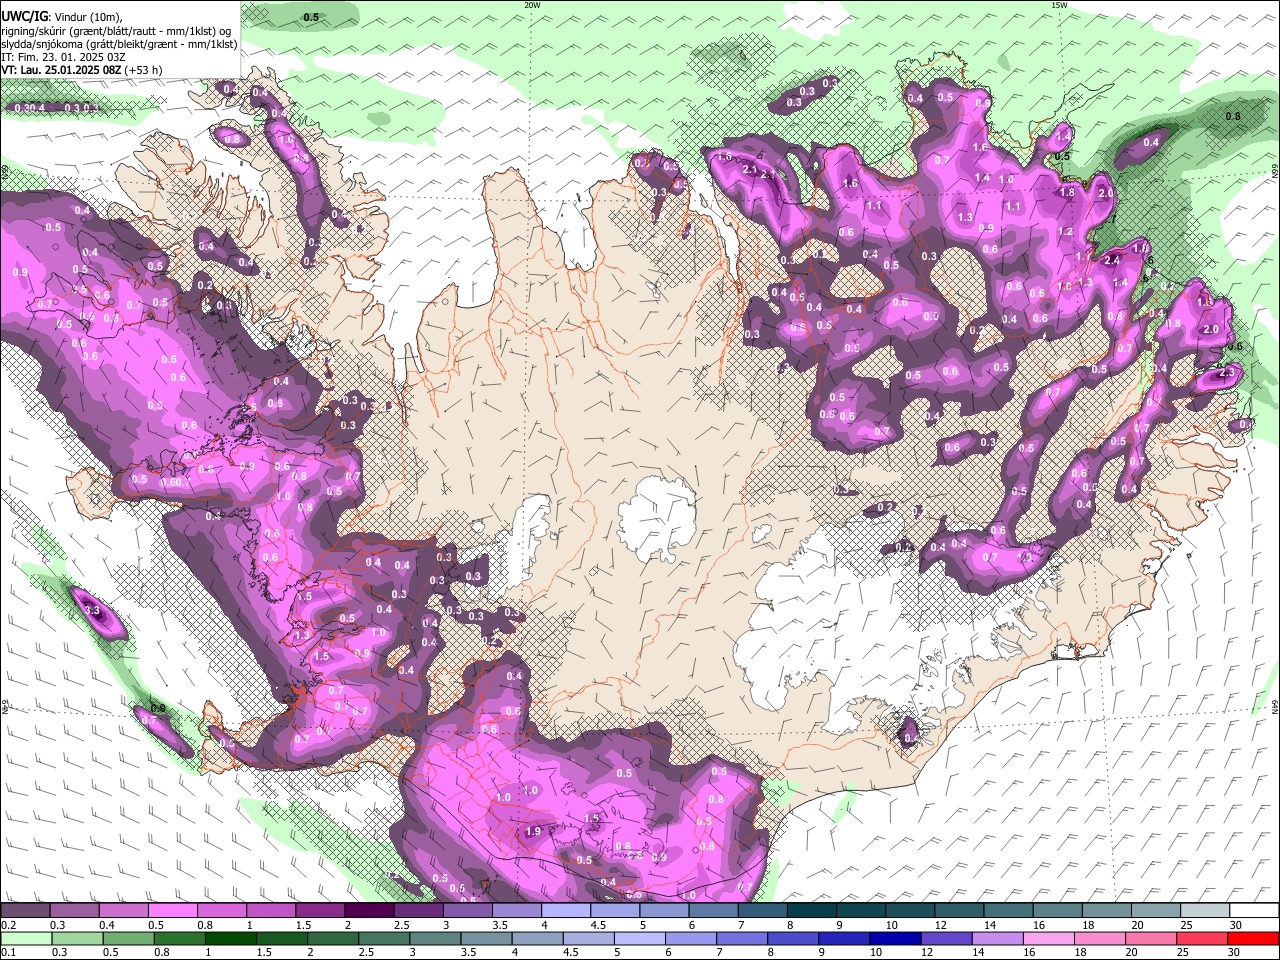This screenshot has height=960, width=1280.
Task: Click the '0.1' label under the rain scale
Action: [x=8, y=952]
